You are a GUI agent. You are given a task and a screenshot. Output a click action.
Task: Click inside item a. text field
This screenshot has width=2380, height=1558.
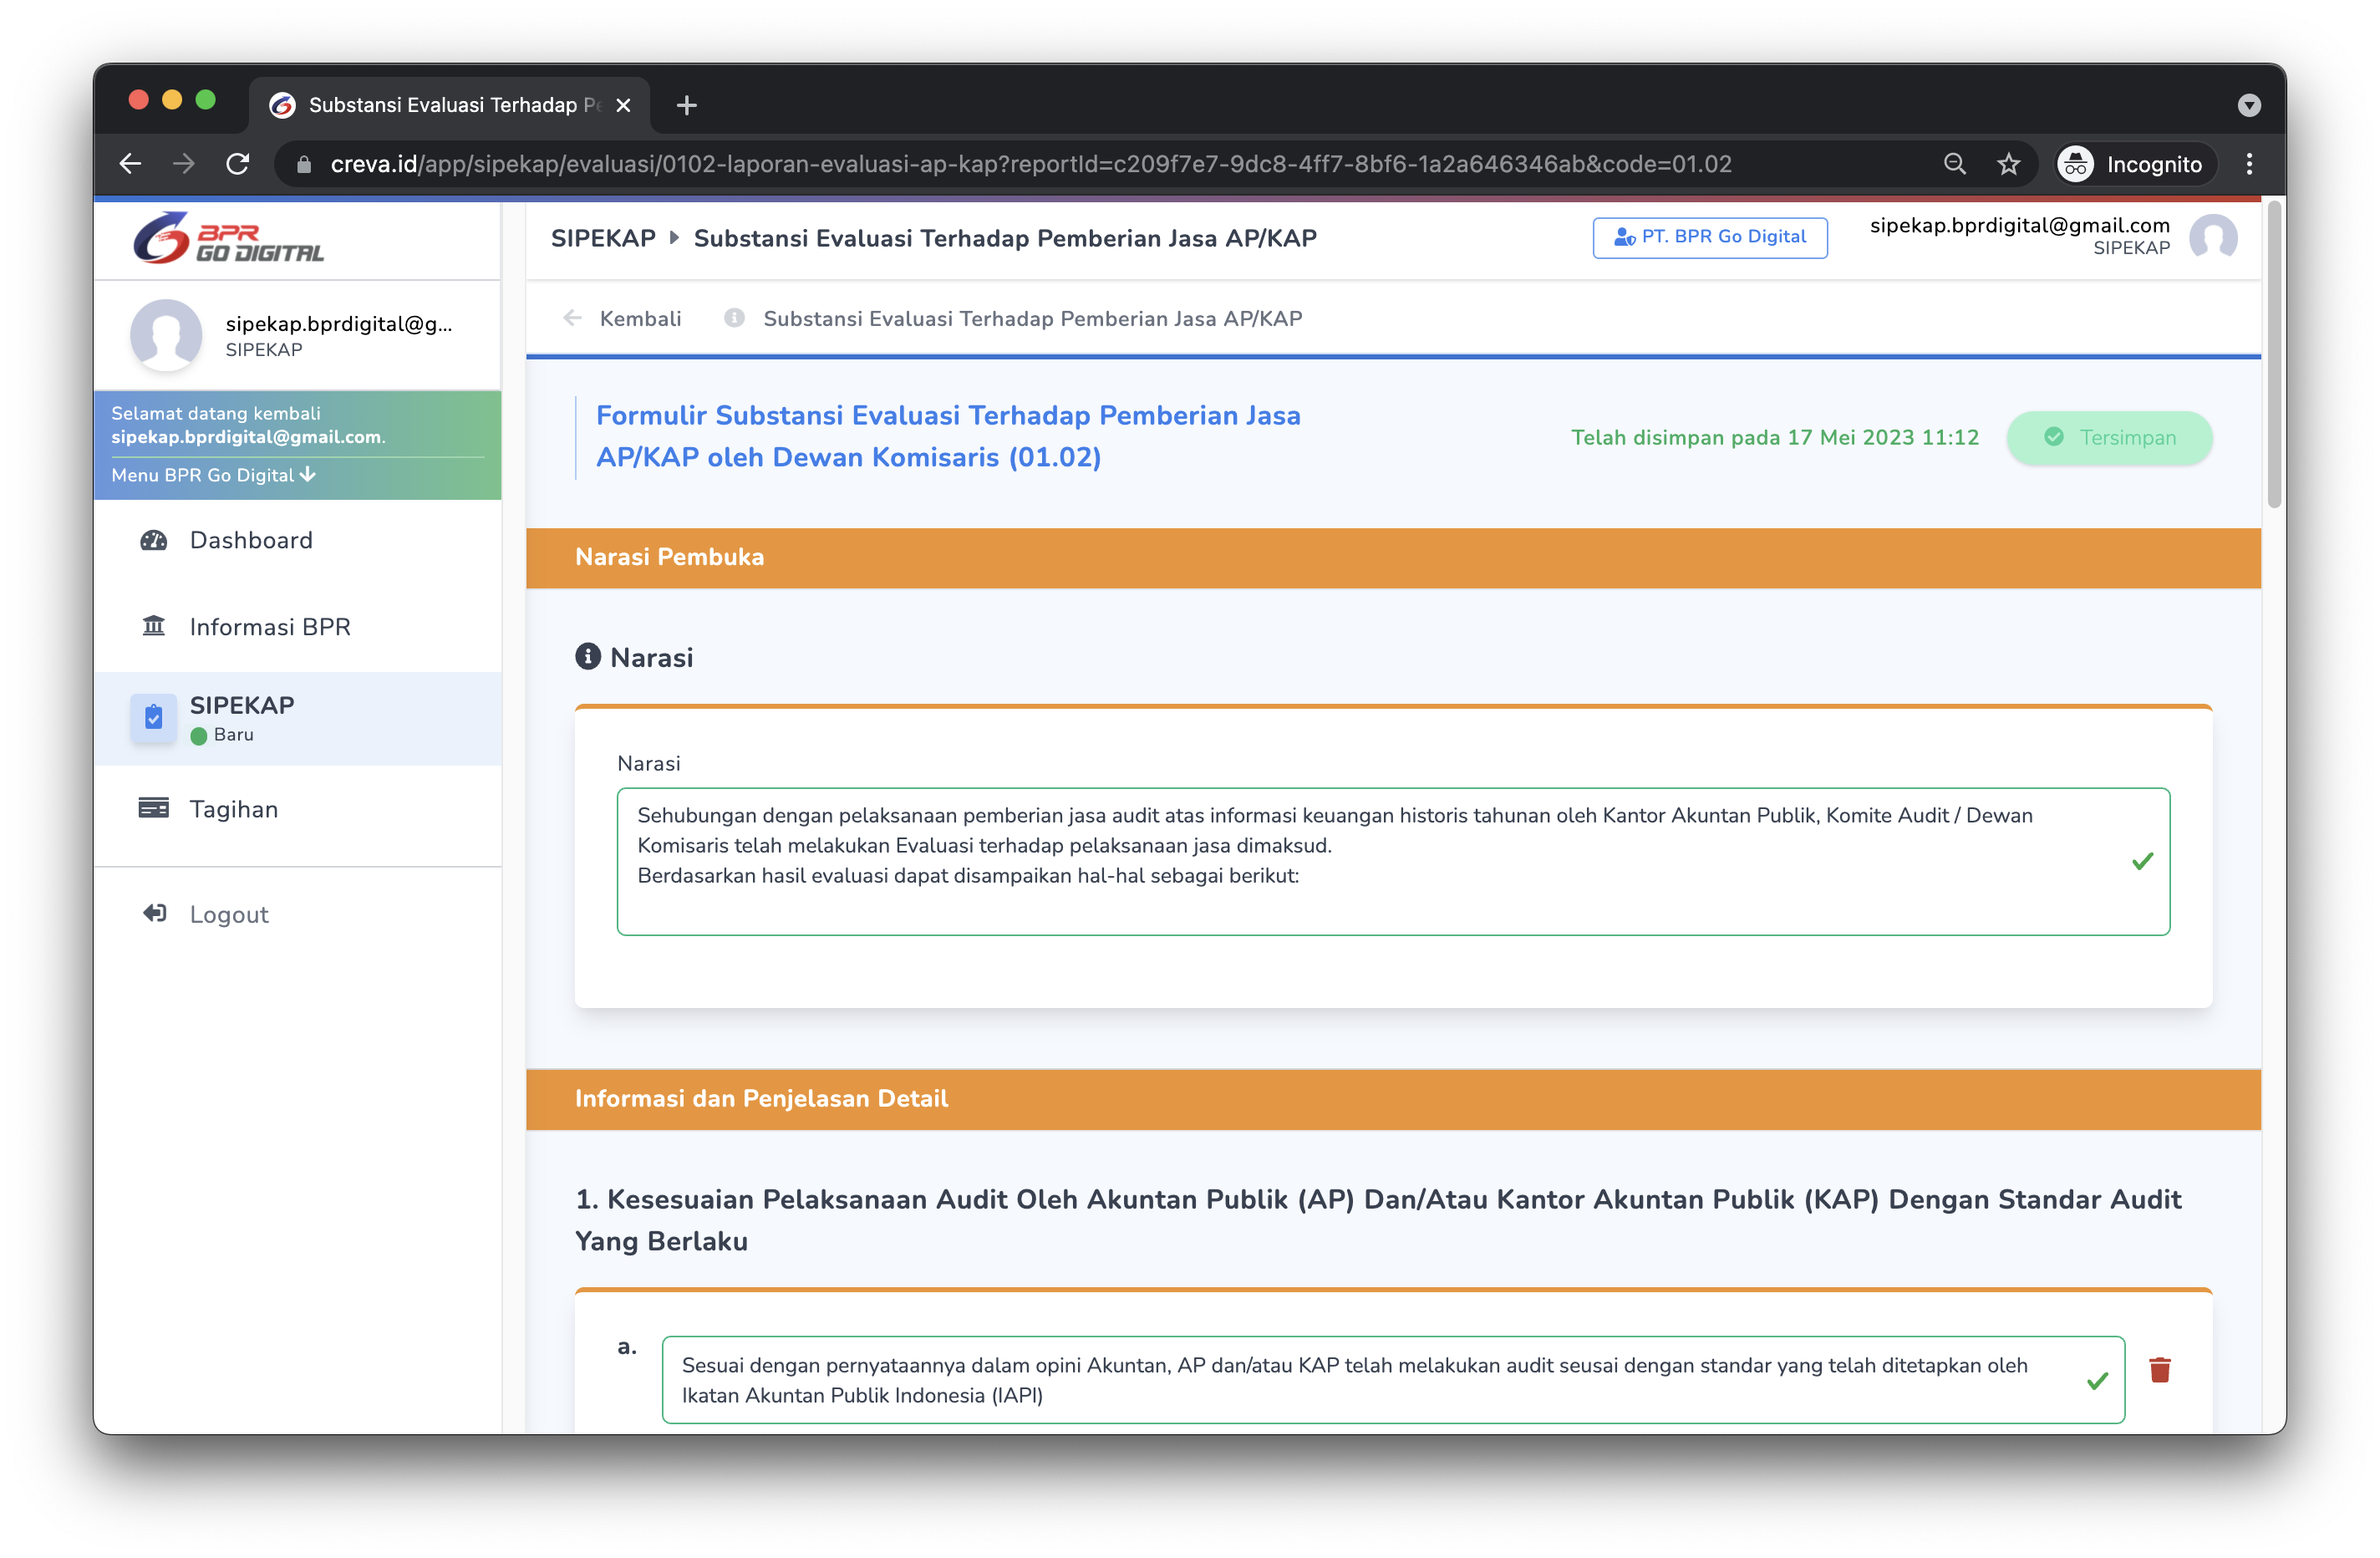click(x=1393, y=1380)
